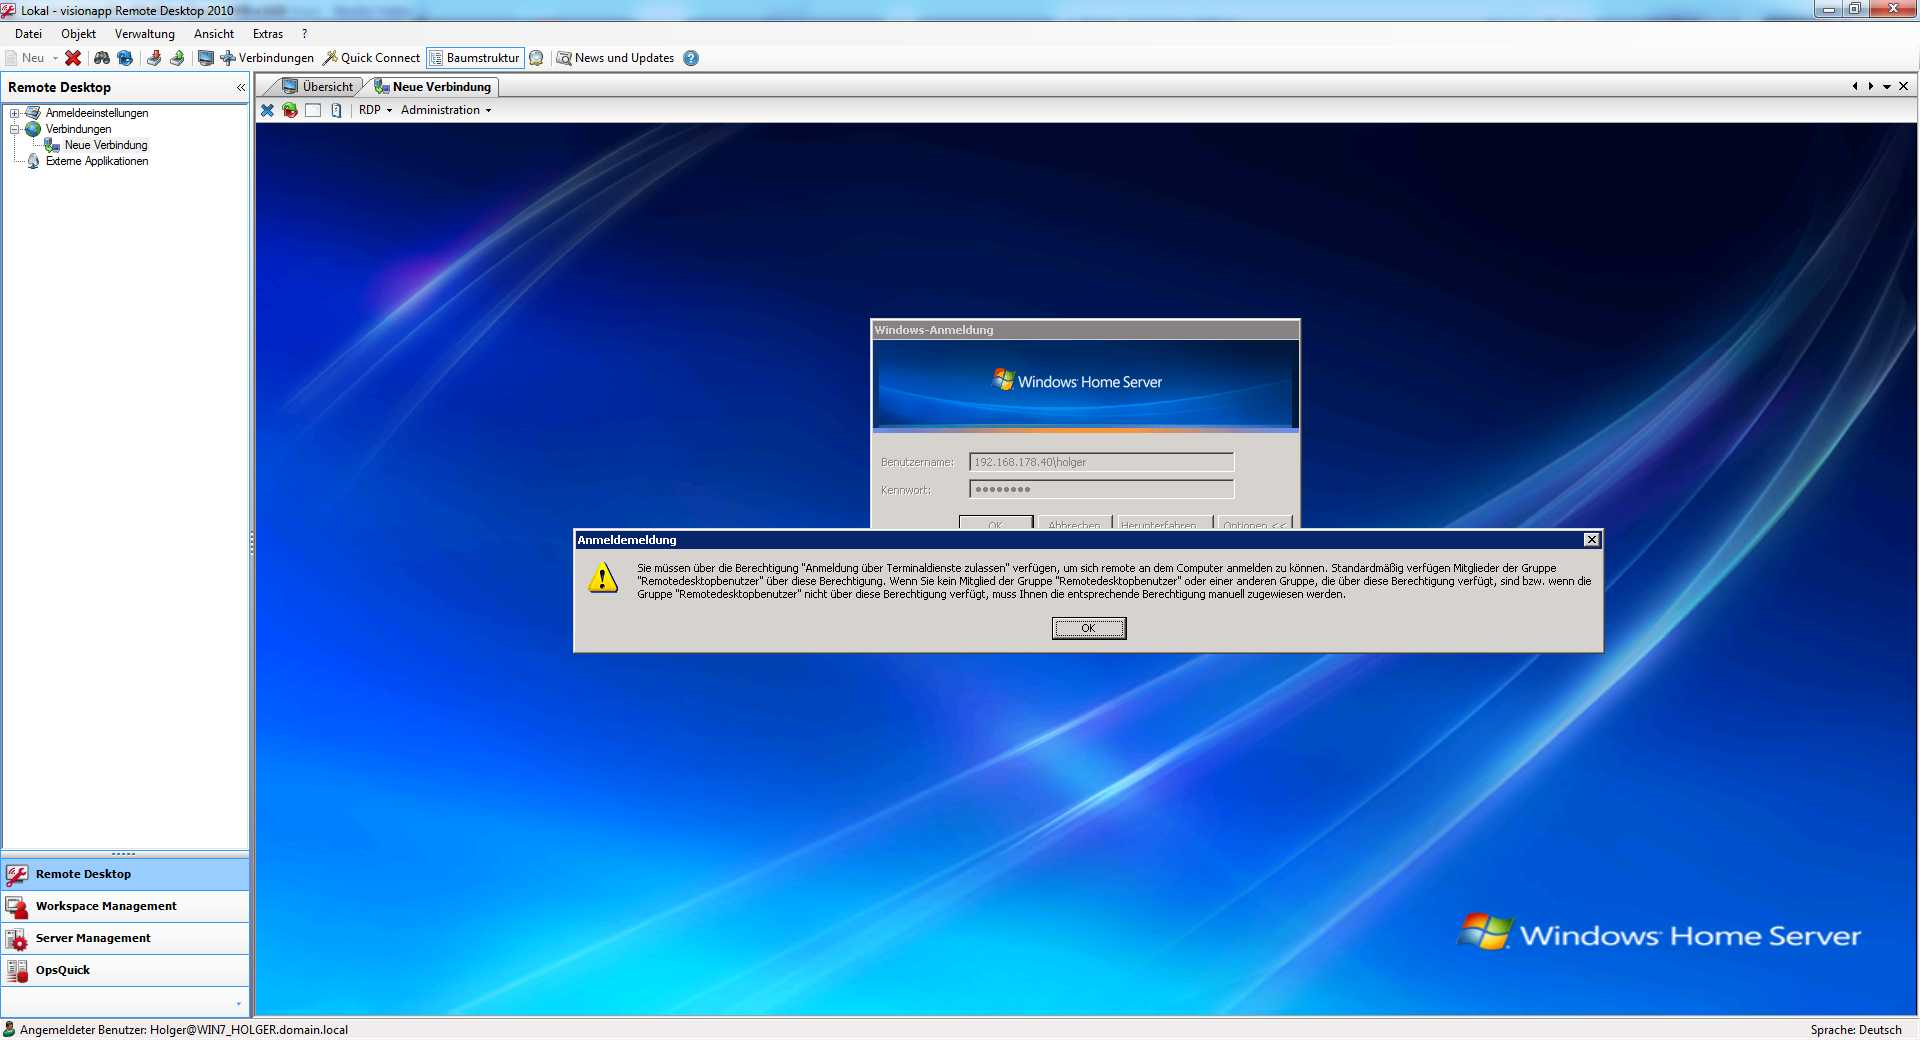Open the Datei menu
The width and height of the screenshot is (1920, 1040).
coord(28,34)
